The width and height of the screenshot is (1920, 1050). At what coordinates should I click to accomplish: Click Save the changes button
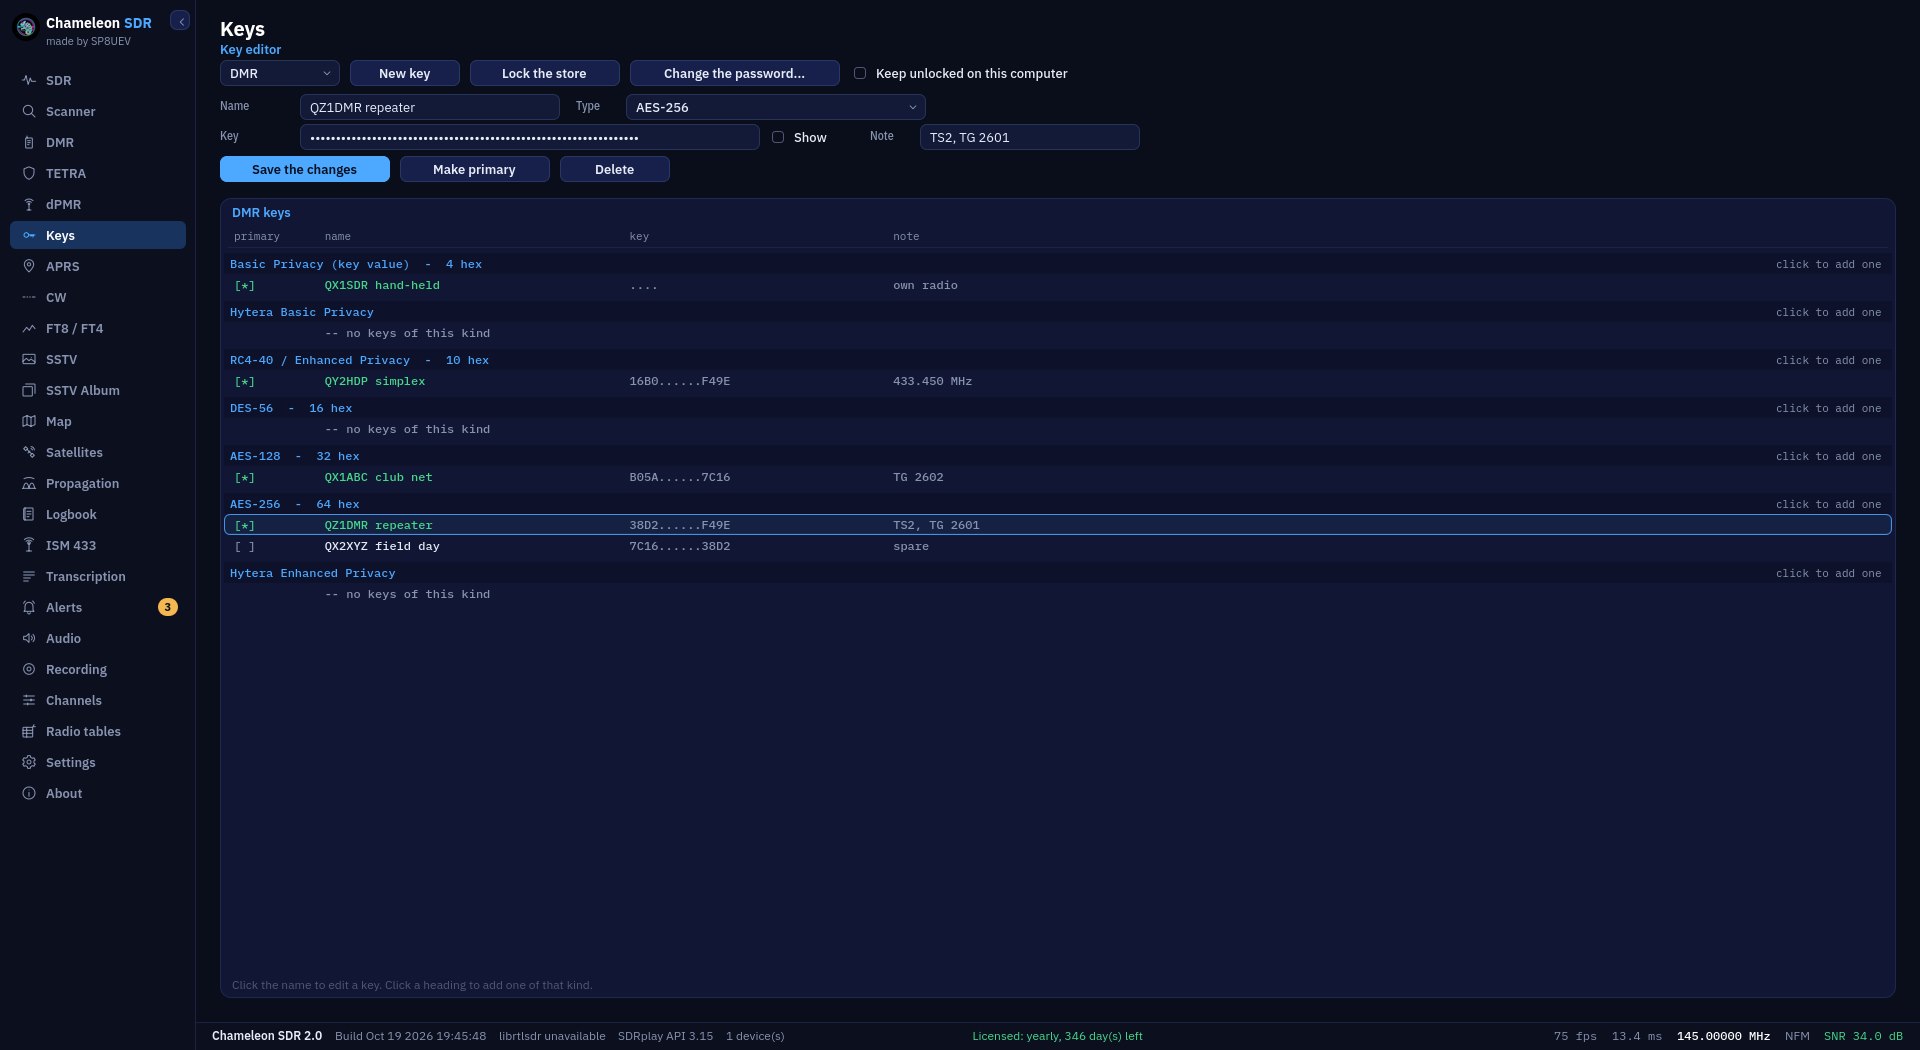pyautogui.click(x=305, y=169)
